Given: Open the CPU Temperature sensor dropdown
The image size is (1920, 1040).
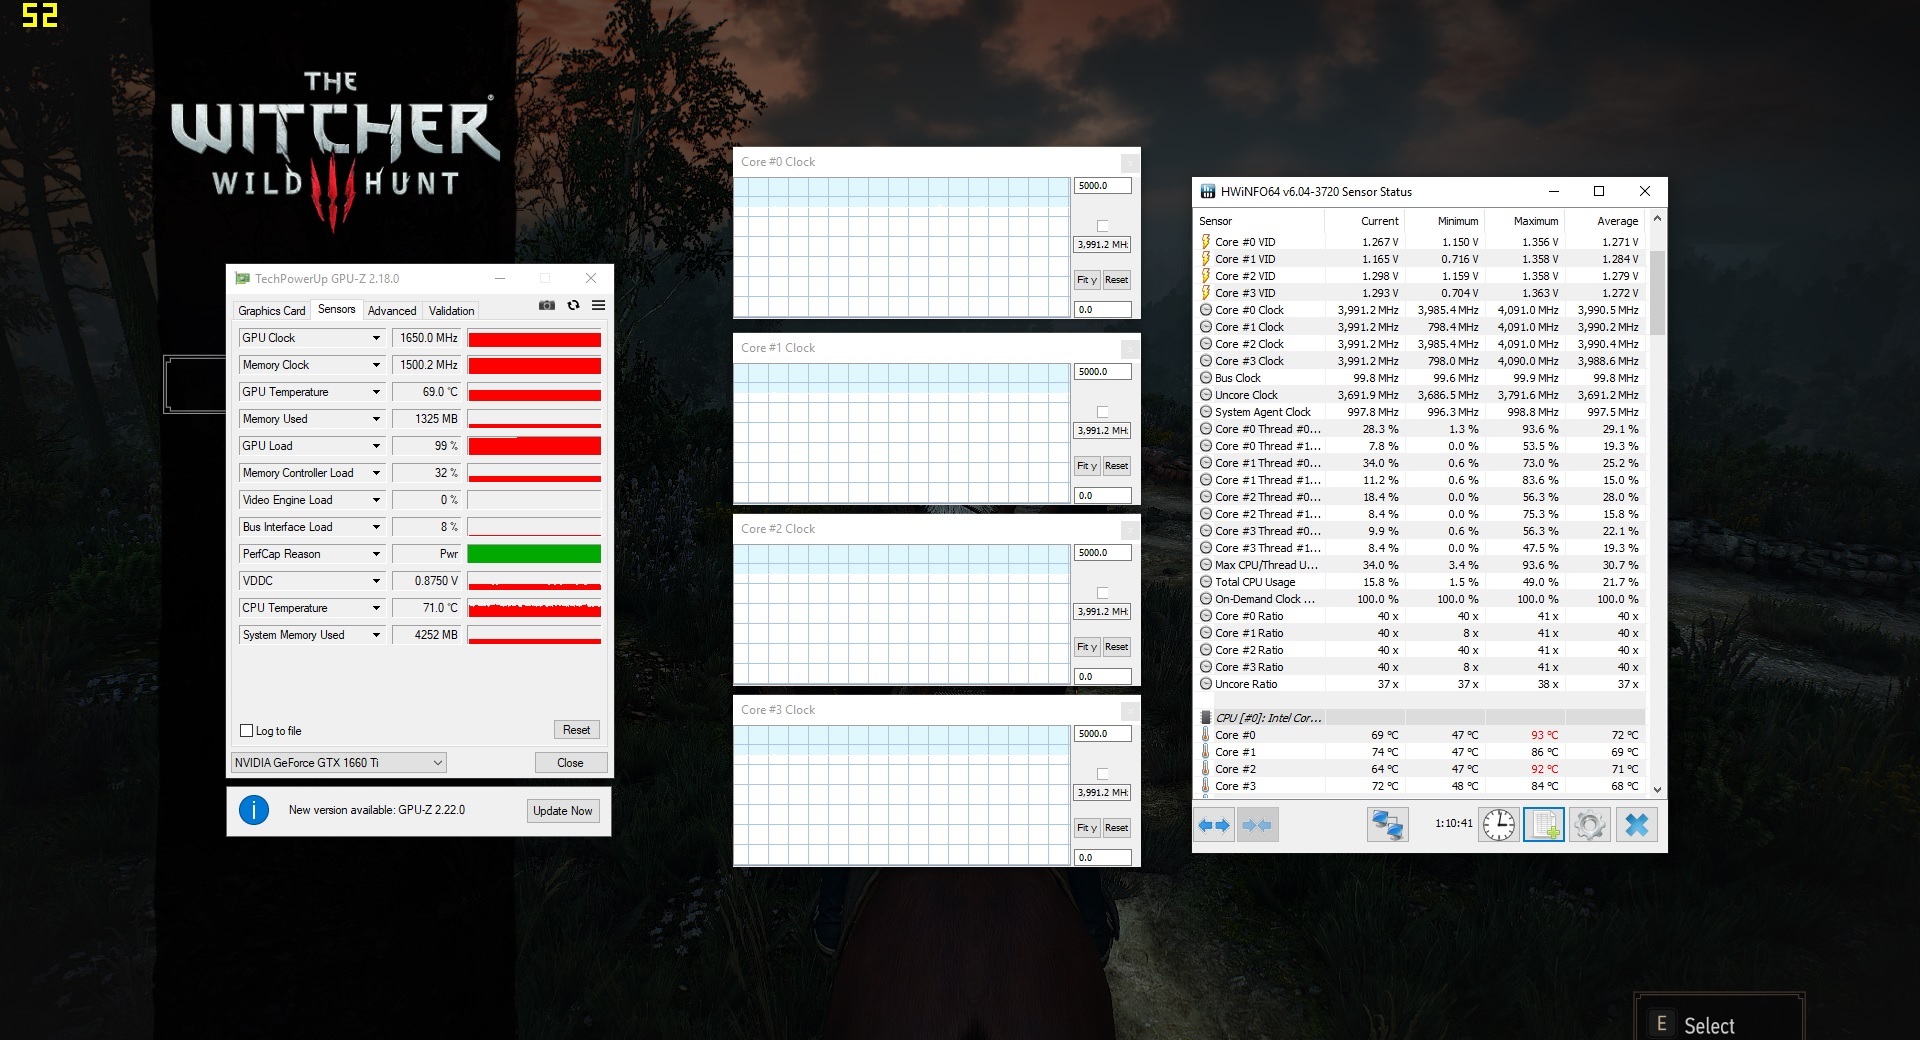Looking at the screenshot, I should coord(376,608).
